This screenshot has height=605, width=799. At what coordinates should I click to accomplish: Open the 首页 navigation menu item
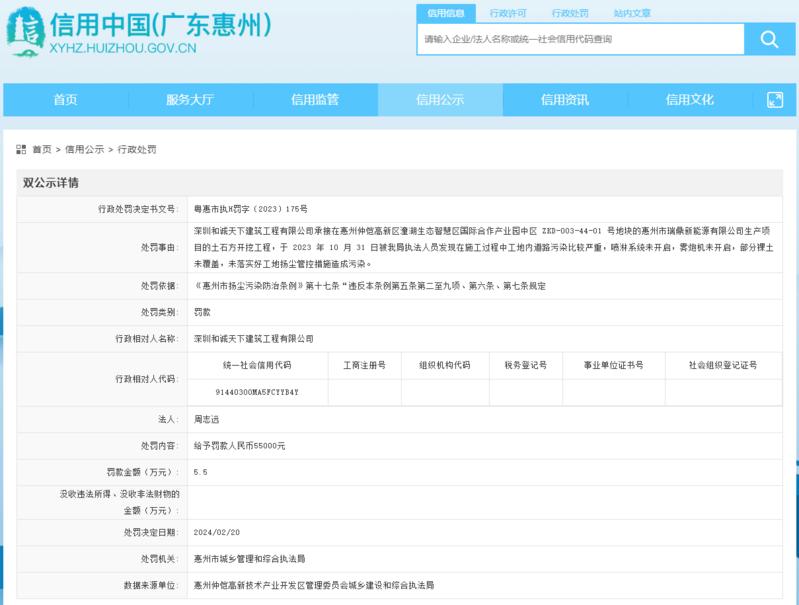66,99
